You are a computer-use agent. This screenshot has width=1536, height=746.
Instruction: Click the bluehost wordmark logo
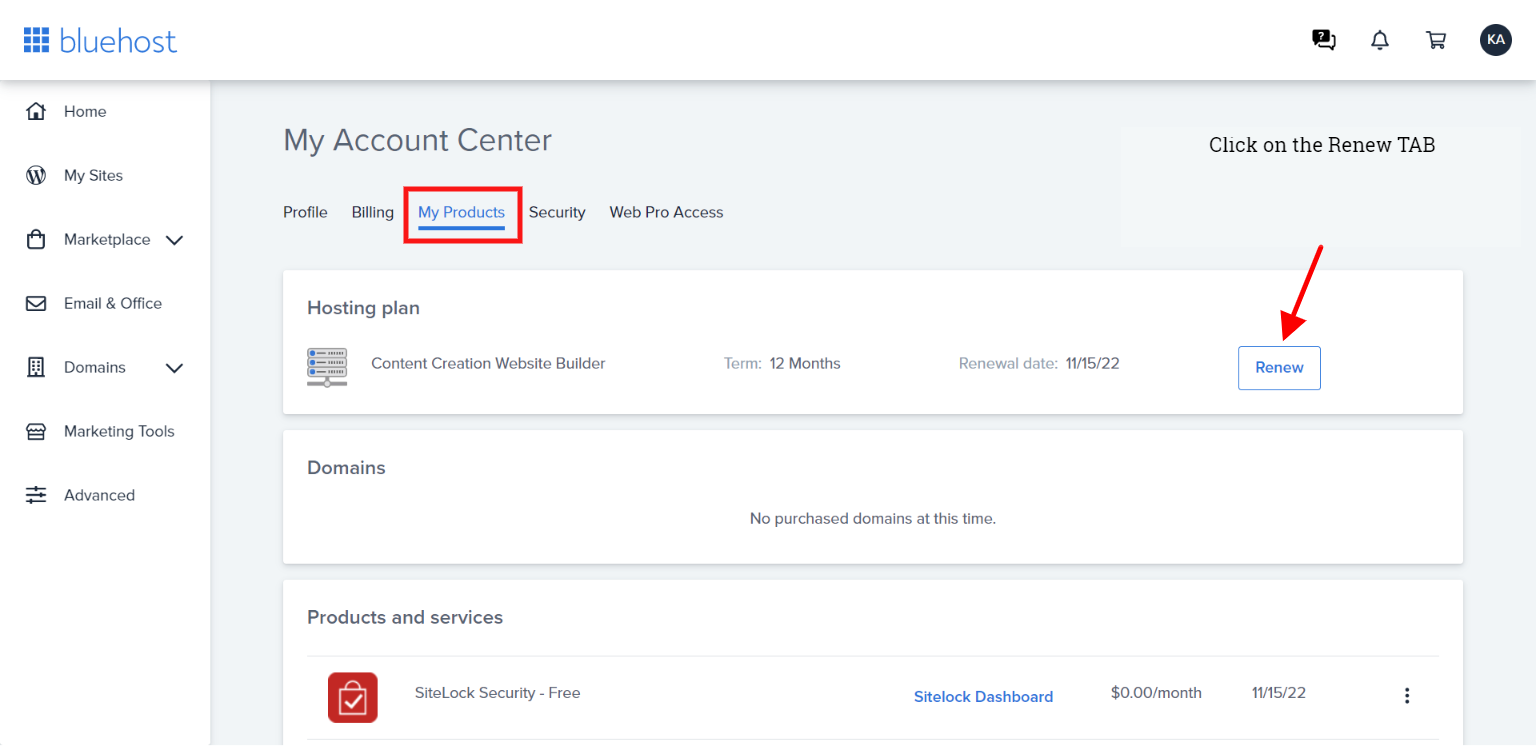click(x=118, y=40)
